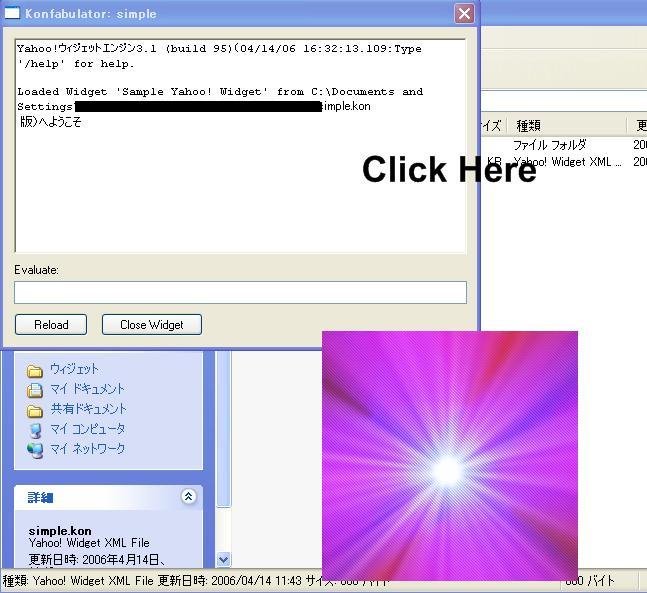Click the マイ ネットワーク link
This screenshot has height=593, width=647.
(x=87, y=449)
